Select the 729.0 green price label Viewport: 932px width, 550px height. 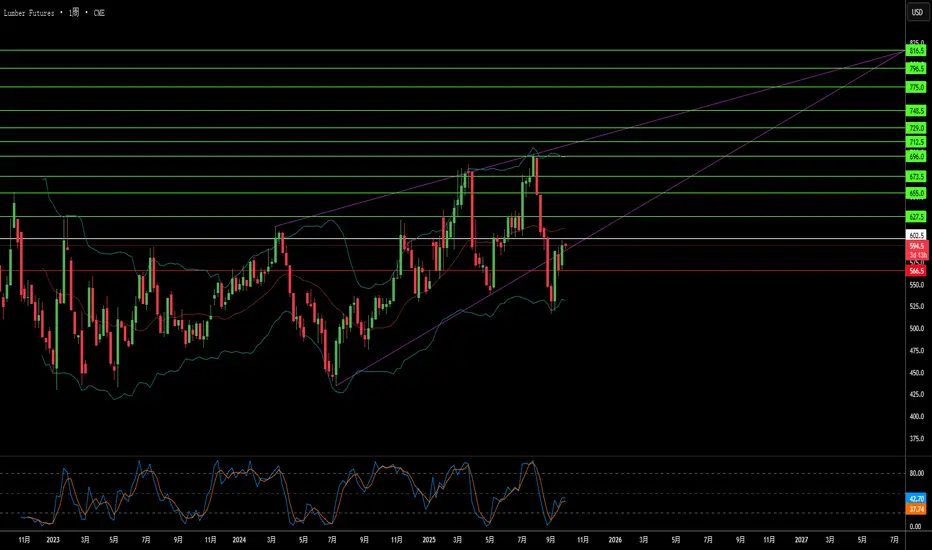coord(917,128)
